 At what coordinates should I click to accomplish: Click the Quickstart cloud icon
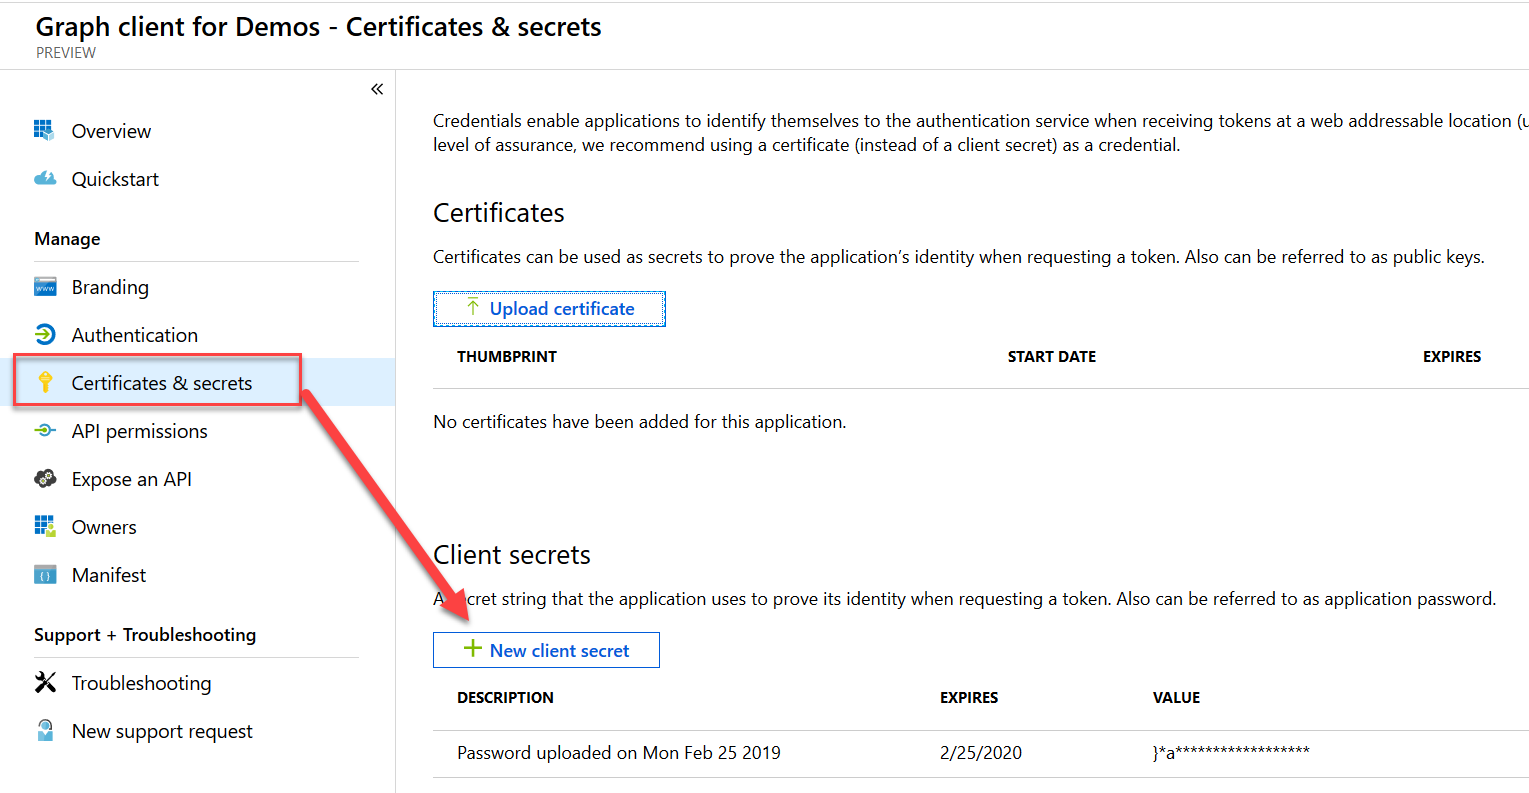point(44,178)
